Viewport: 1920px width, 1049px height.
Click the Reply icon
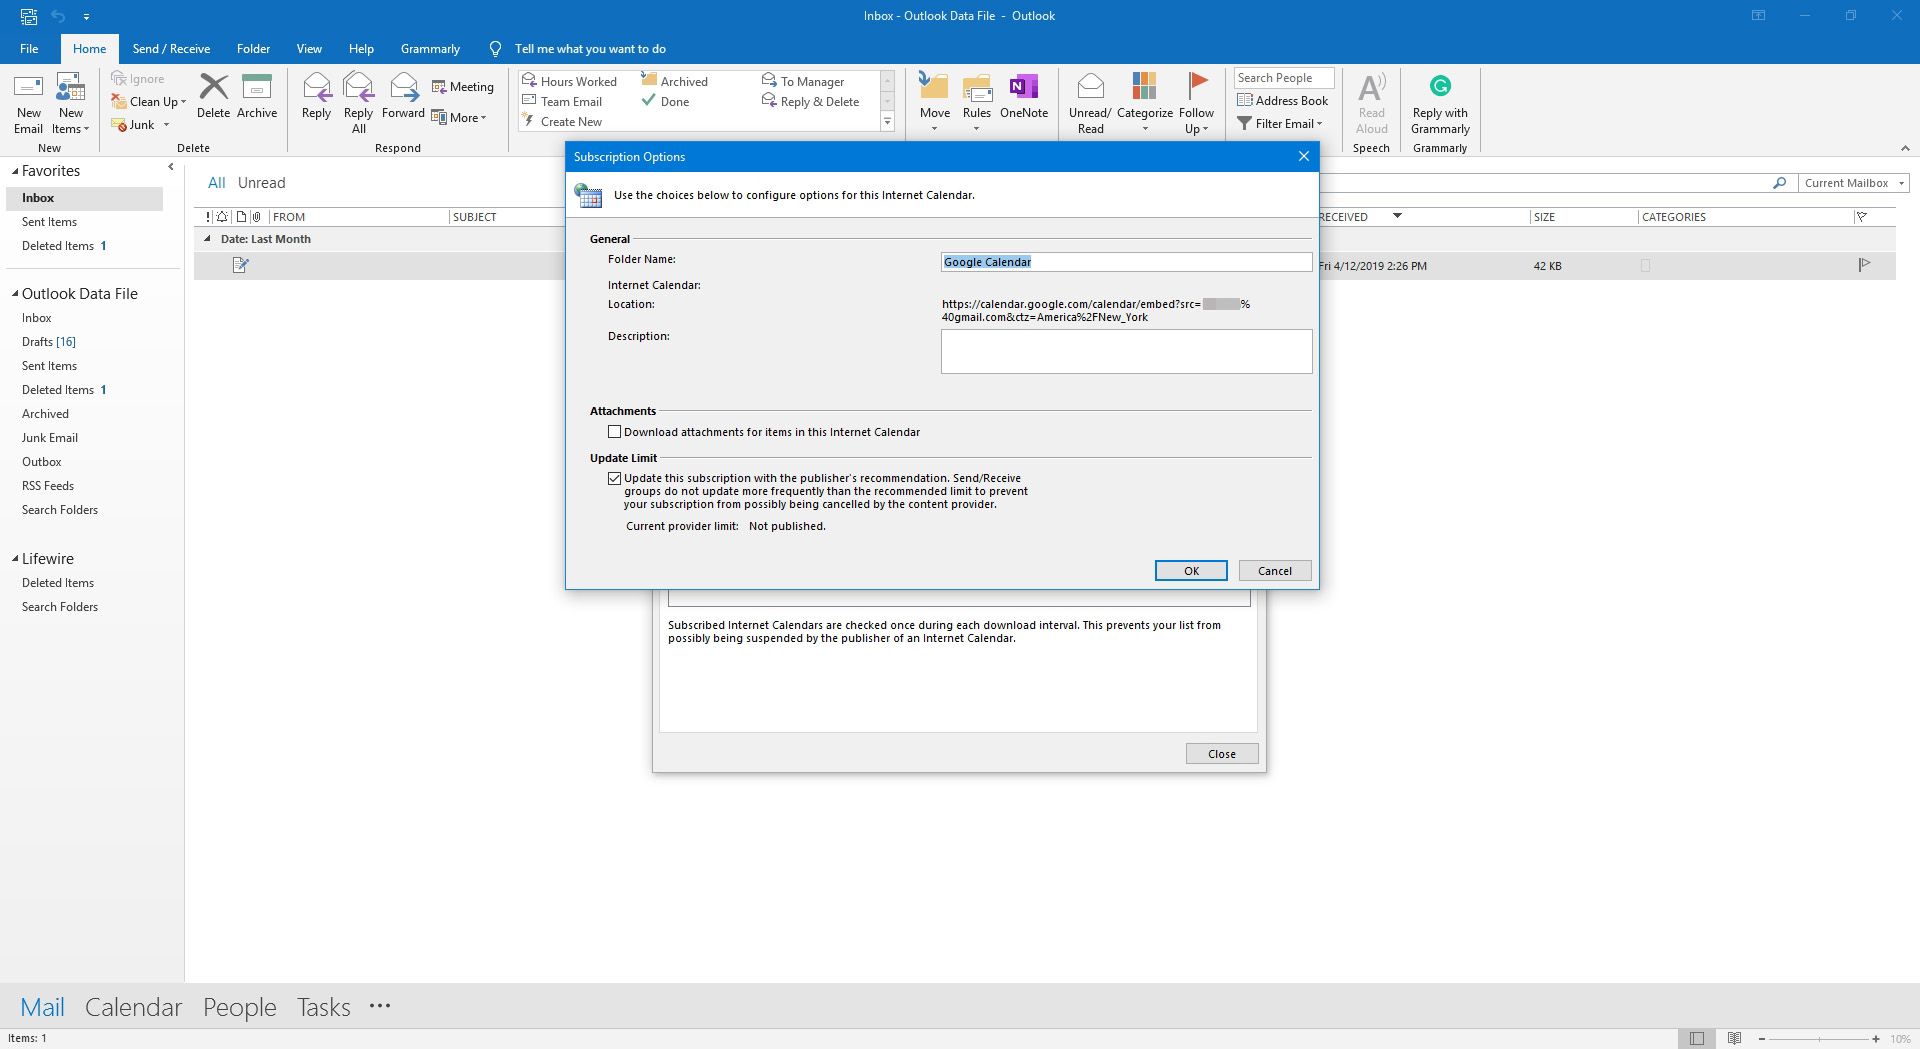(316, 87)
